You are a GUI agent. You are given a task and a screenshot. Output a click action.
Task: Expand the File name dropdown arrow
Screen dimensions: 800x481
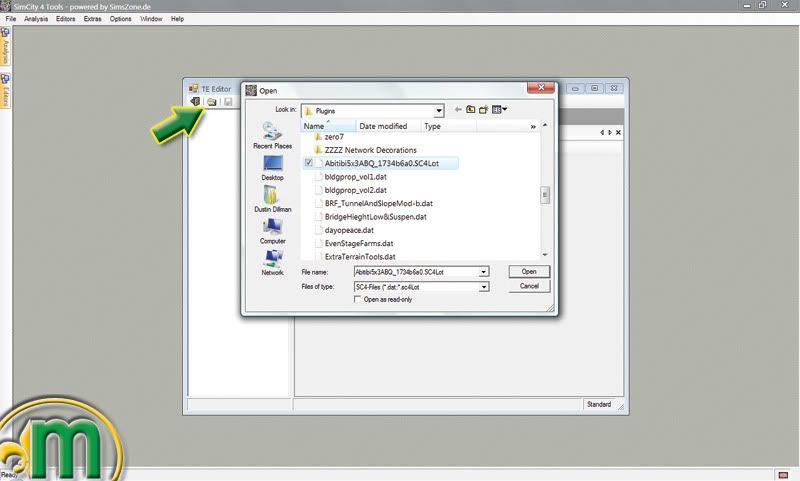[483, 272]
